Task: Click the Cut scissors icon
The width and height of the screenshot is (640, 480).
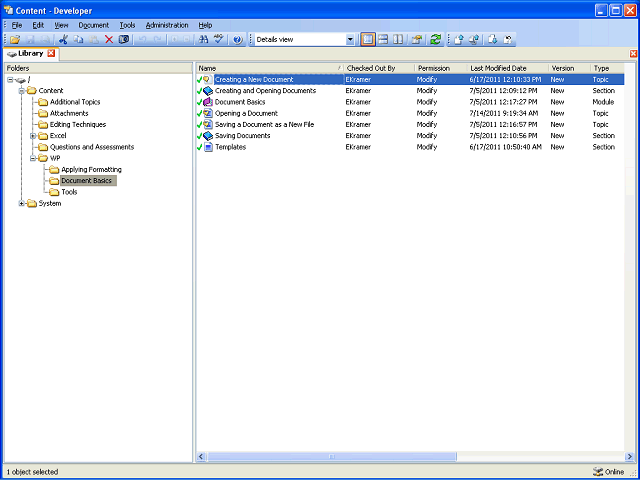Action: click(x=63, y=40)
